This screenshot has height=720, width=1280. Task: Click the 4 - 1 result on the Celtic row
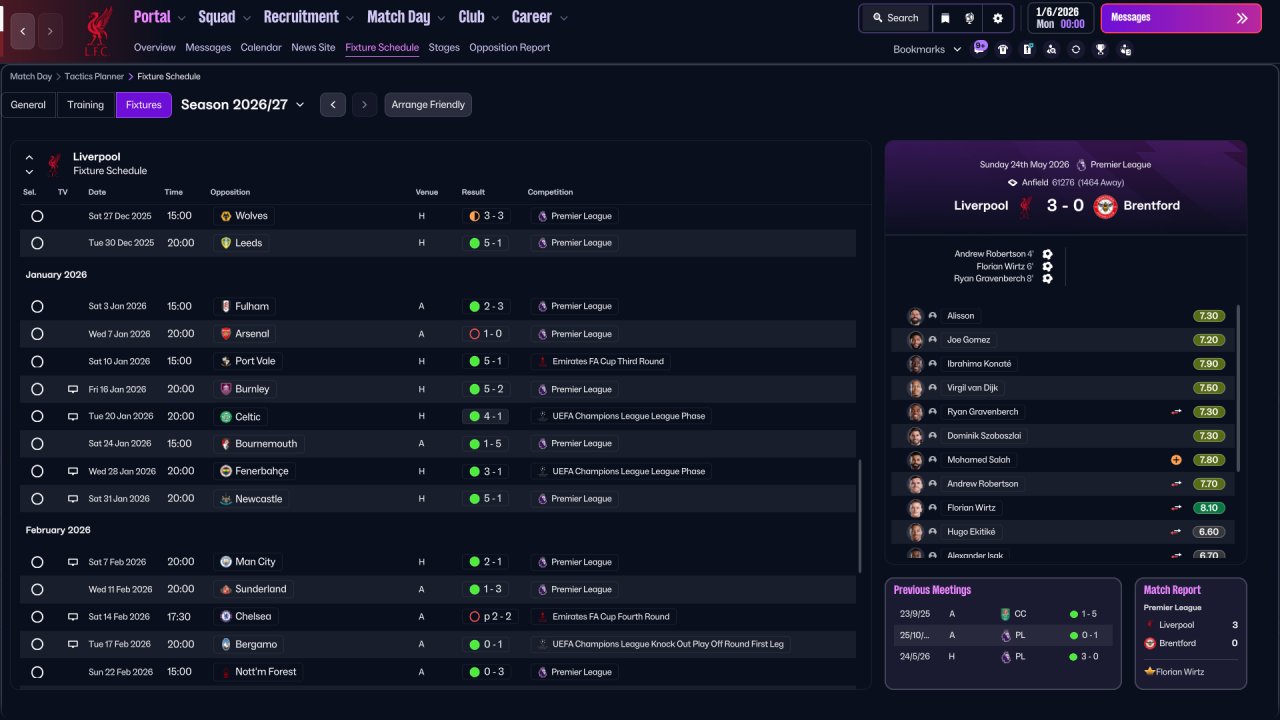click(486, 417)
